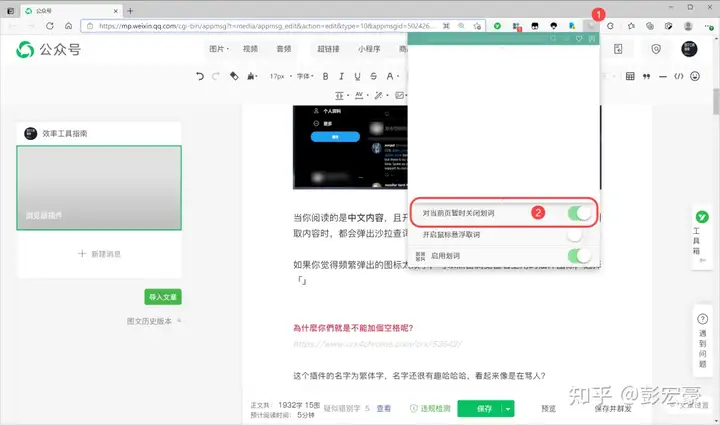720x425 pixels.
Task: Open the 遇到问题 help panel
Action: coord(702,341)
